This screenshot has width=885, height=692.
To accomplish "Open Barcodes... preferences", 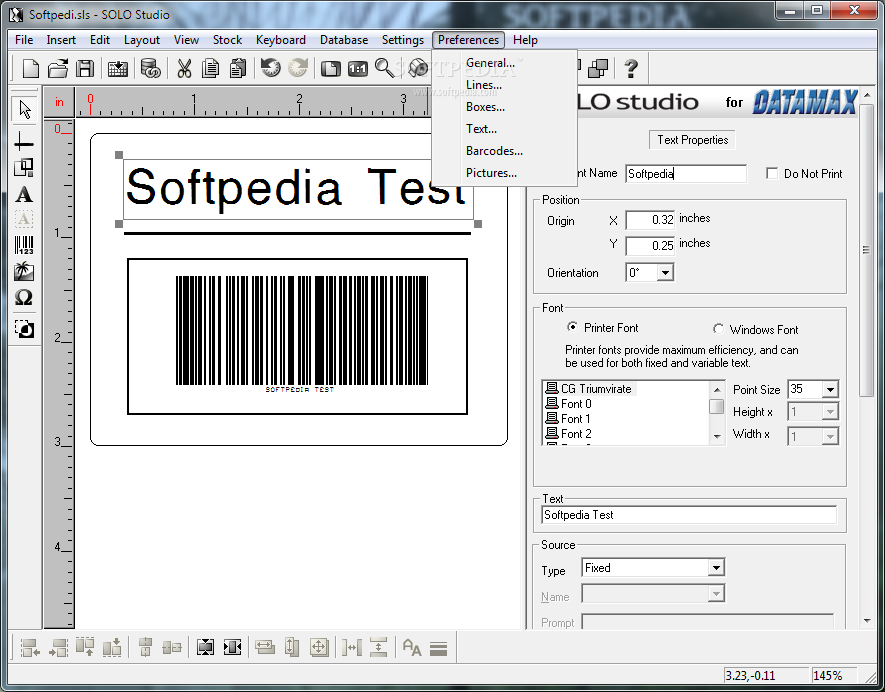I will [494, 151].
